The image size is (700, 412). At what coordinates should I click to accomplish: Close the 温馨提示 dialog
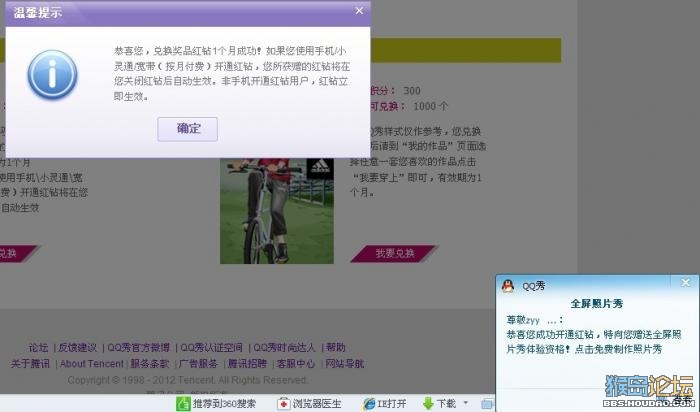tap(359, 11)
